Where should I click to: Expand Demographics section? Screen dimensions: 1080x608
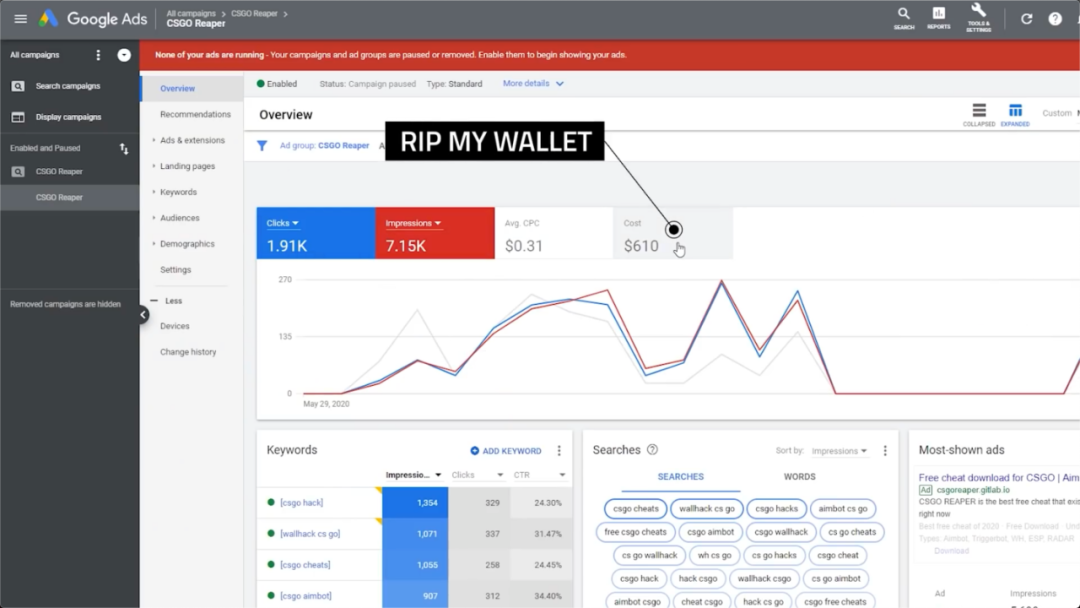coord(187,244)
